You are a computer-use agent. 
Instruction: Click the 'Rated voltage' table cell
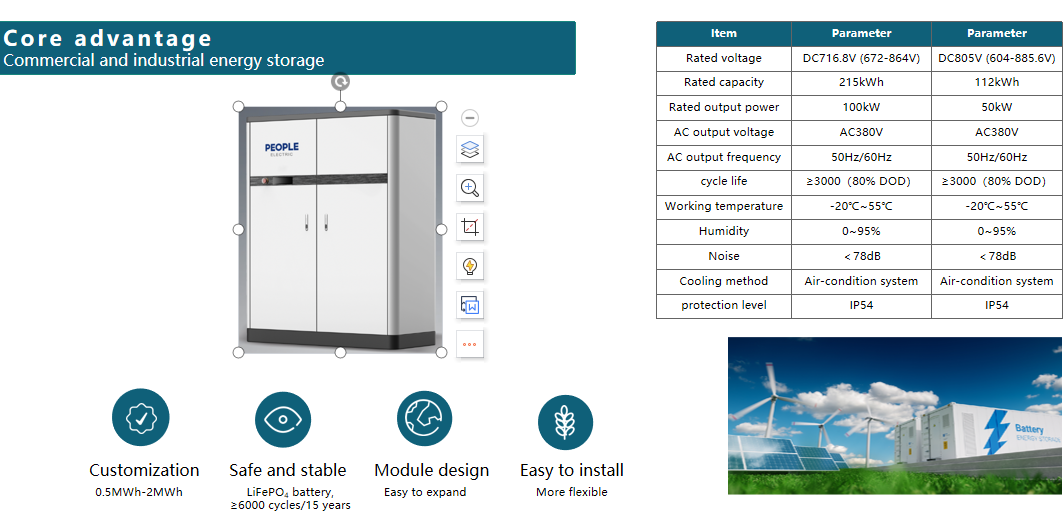[x=723, y=59]
